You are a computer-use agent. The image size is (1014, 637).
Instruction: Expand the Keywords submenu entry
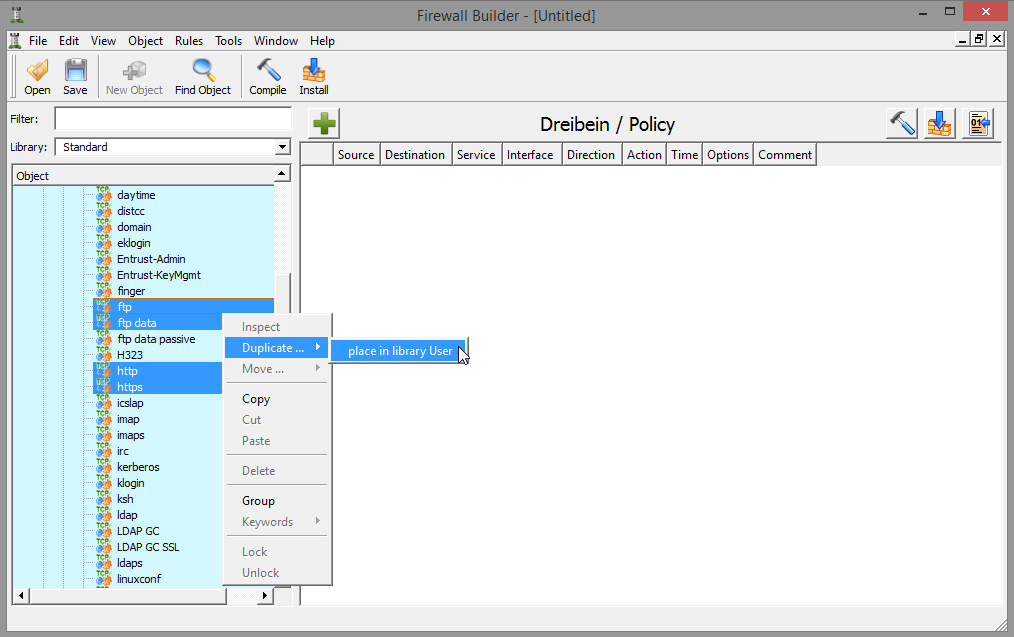point(276,522)
